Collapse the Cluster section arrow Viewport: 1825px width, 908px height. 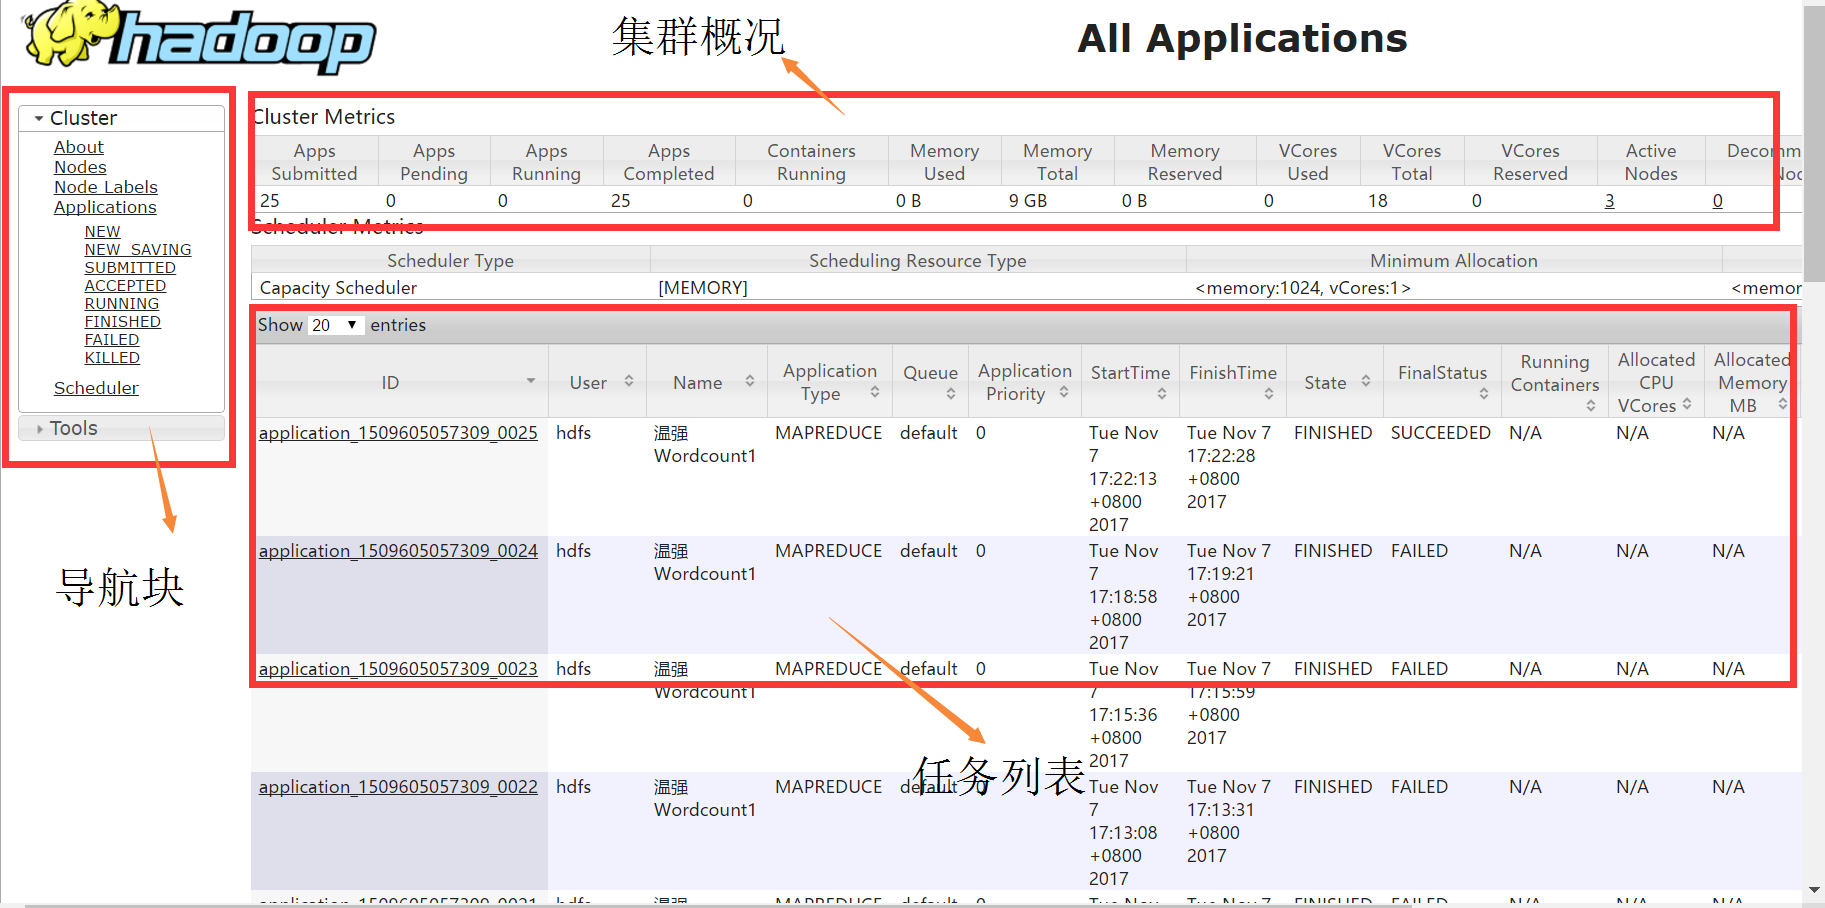39,118
